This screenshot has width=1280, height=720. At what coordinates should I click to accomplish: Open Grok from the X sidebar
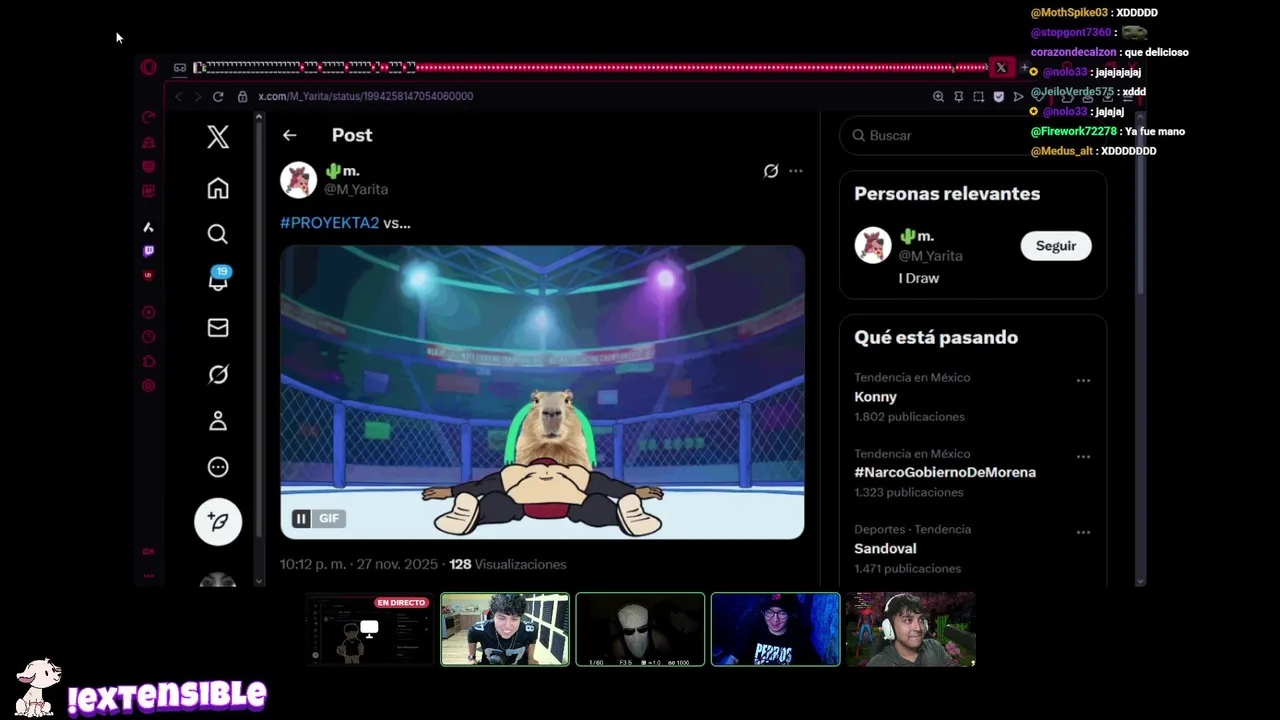[218, 374]
